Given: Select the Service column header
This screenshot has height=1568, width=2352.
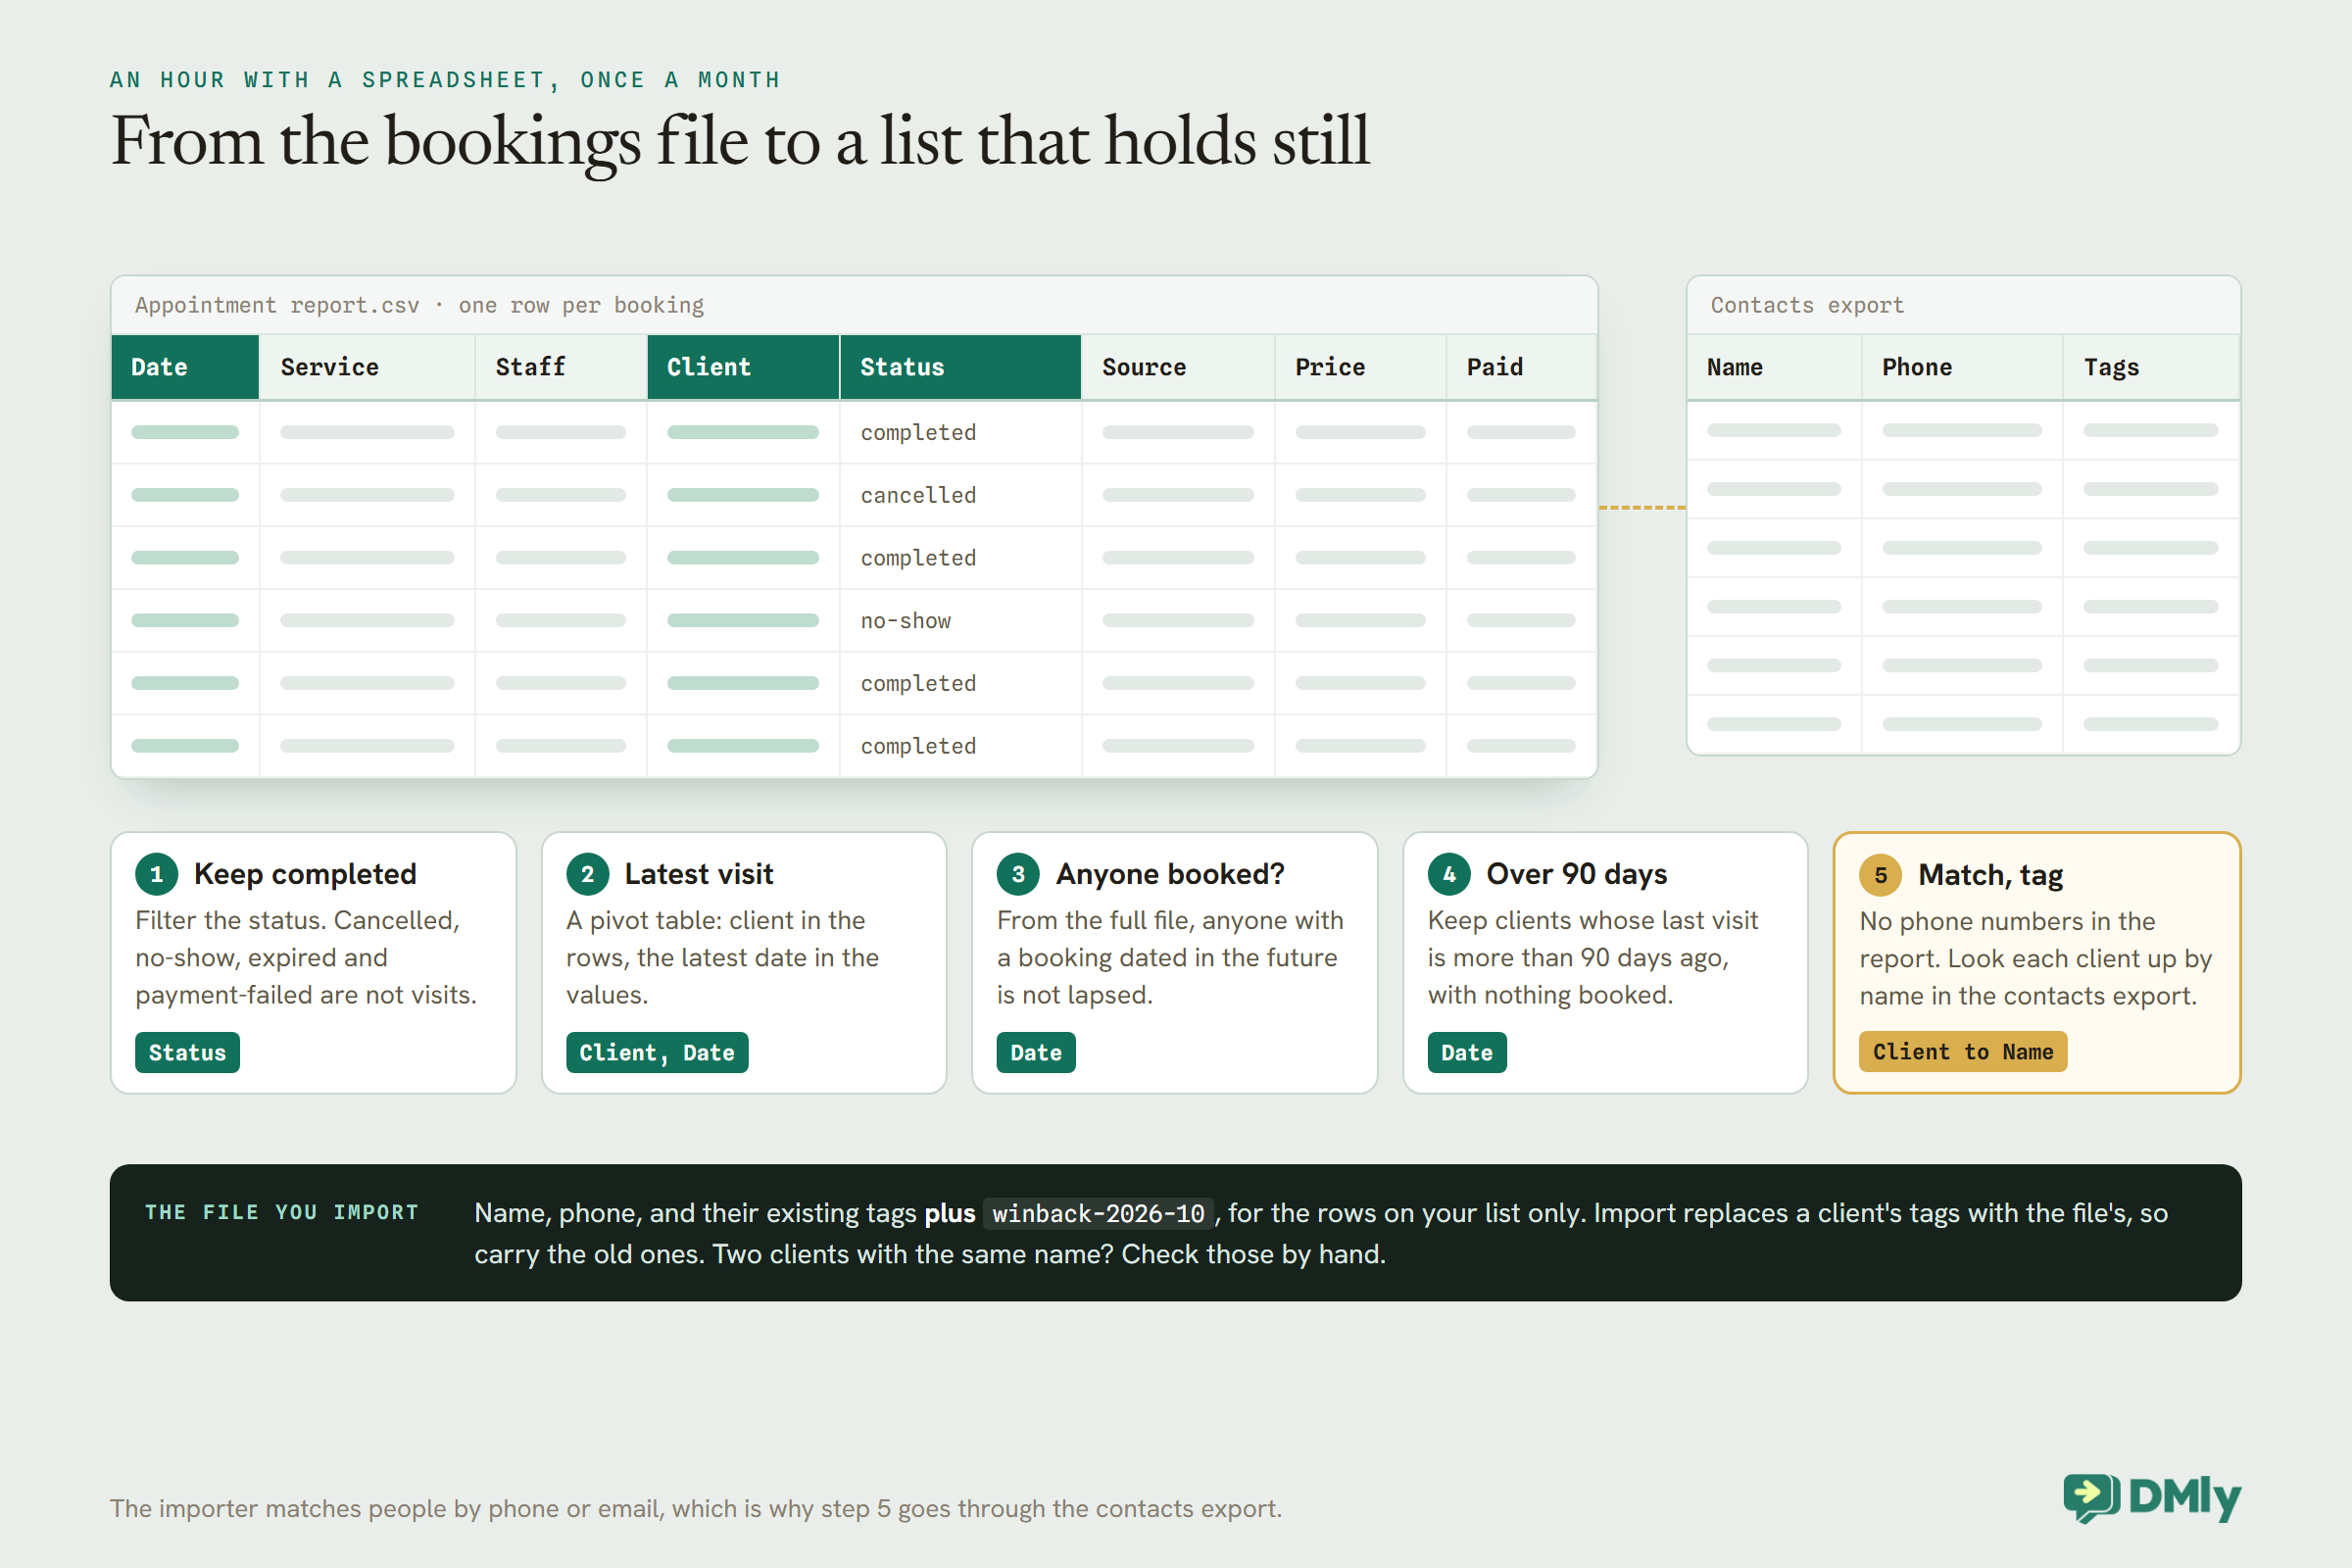Looking at the screenshot, I should click(x=367, y=367).
